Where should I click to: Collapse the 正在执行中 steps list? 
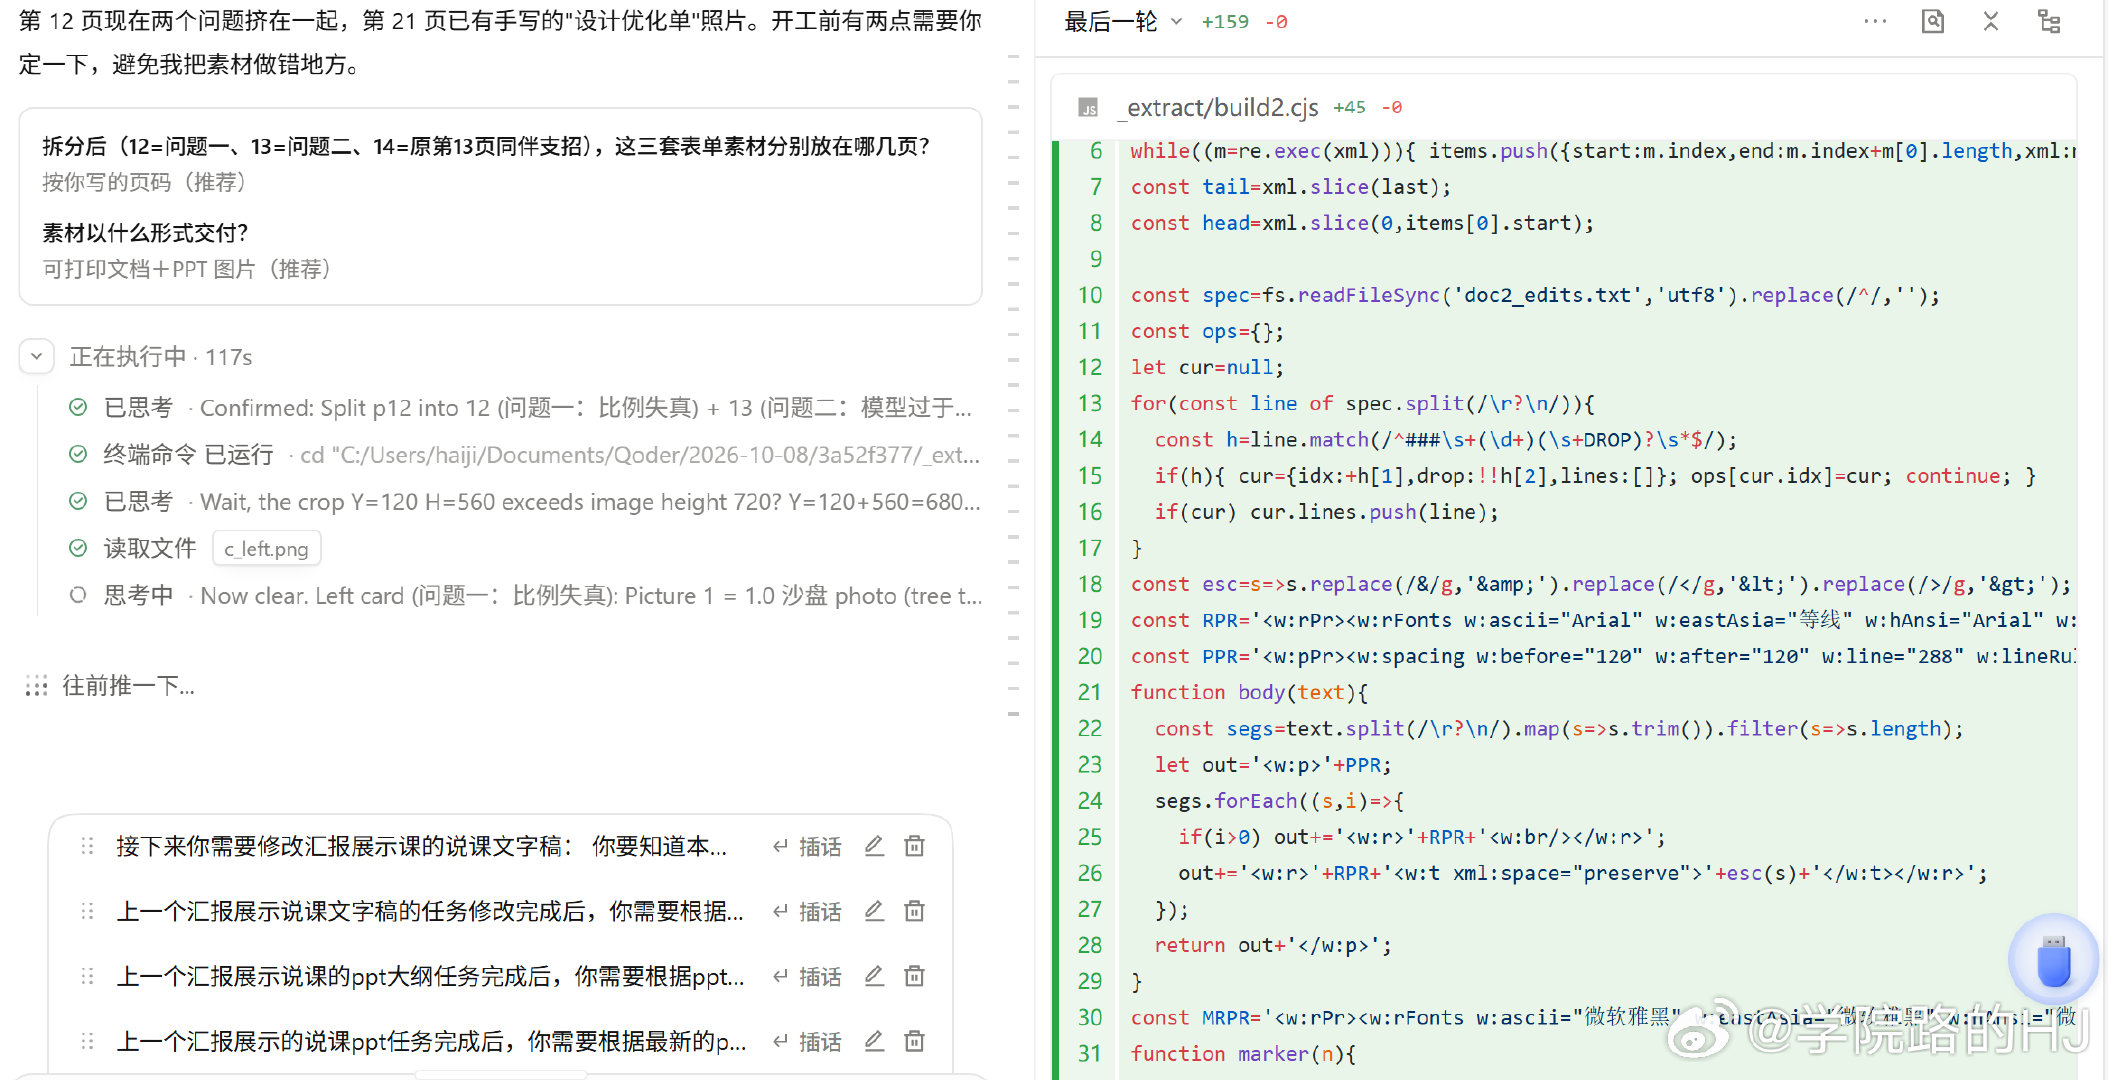pyautogui.click(x=37, y=356)
